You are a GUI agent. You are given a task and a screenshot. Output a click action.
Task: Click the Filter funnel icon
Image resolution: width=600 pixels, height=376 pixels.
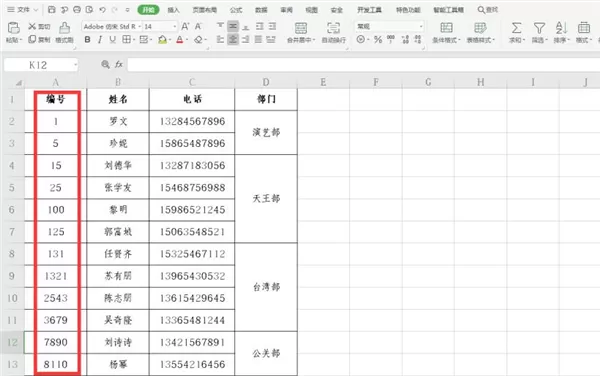click(539, 28)
